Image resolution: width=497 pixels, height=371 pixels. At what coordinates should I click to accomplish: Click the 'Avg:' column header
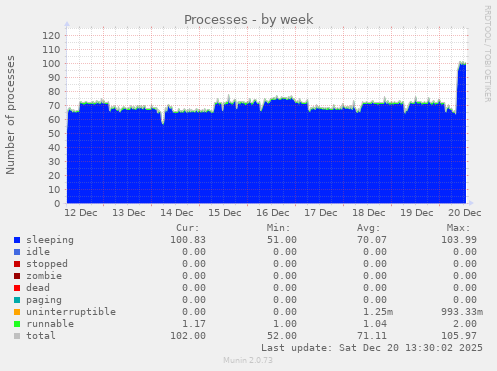[368, 228]
